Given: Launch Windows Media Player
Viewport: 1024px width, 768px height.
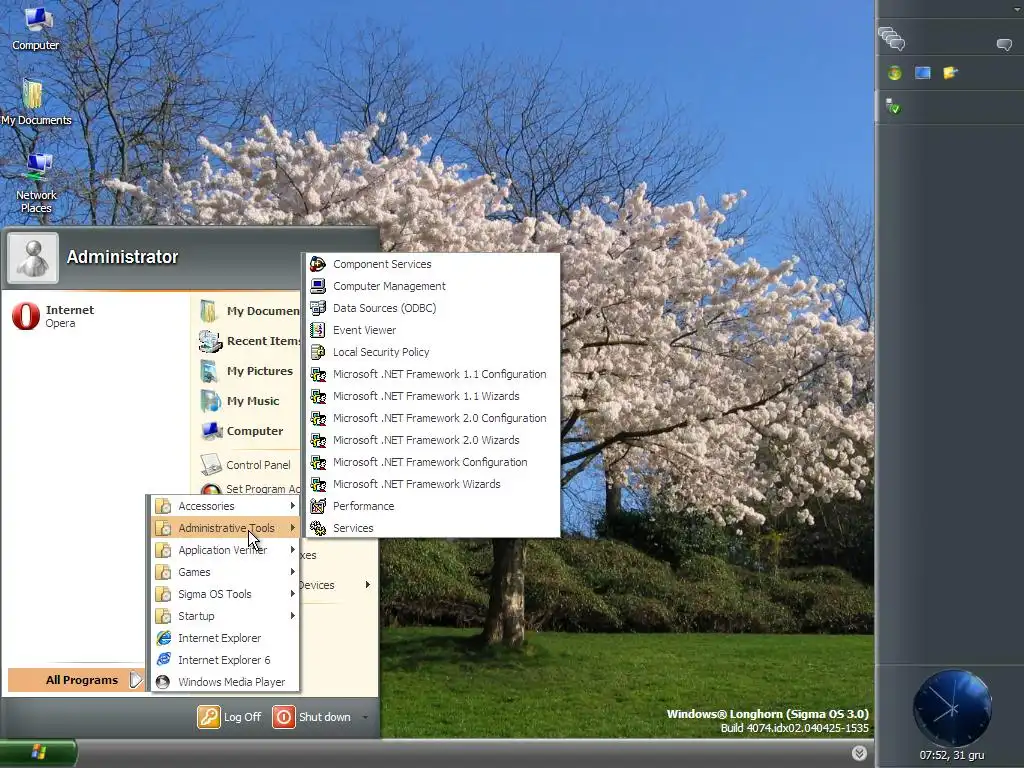Looking at the screenshot, I should click(225, 682).
